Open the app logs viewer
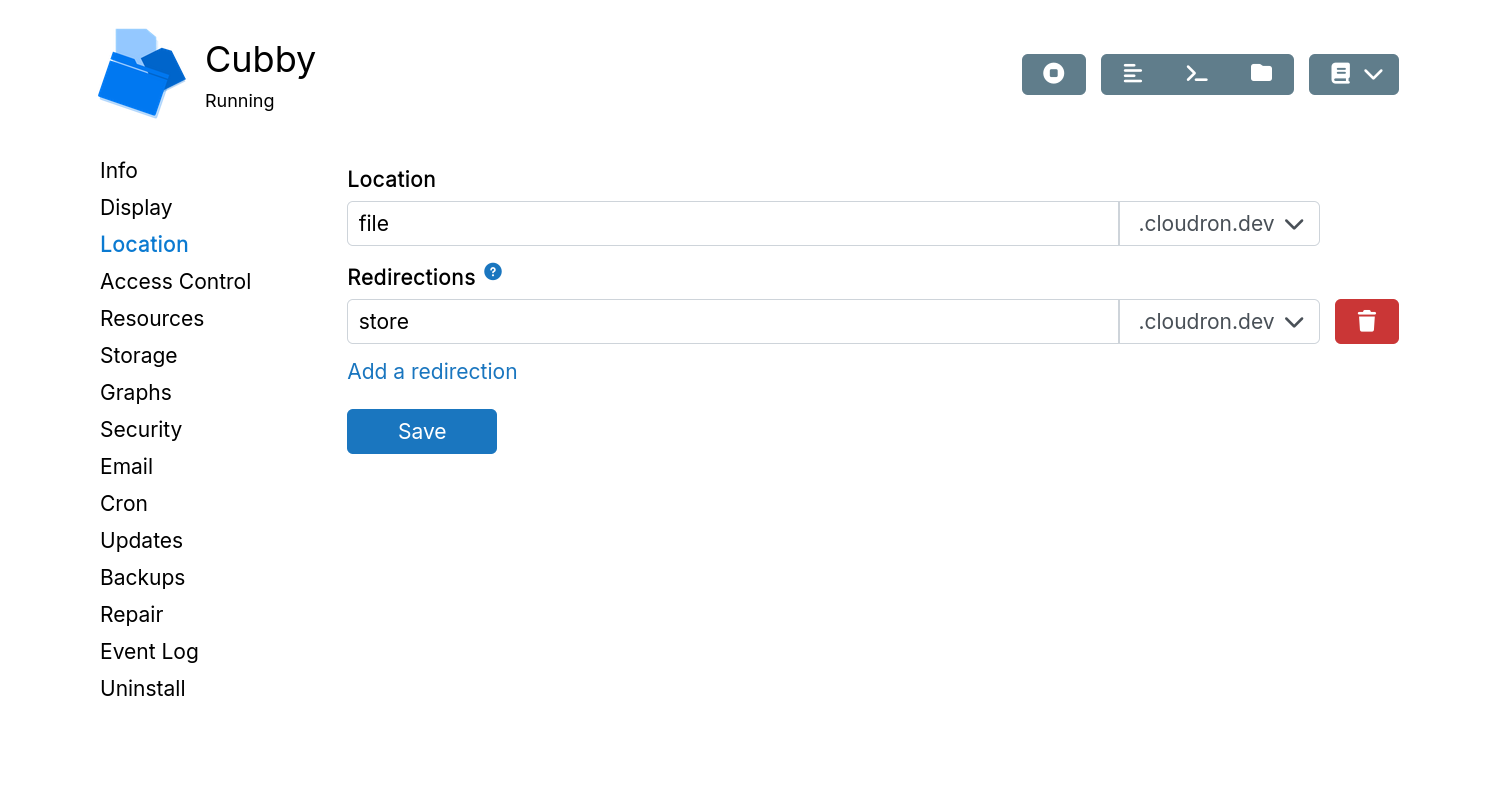The image size is (1491, 812). pyautogui.click(x=1132, y=74)
